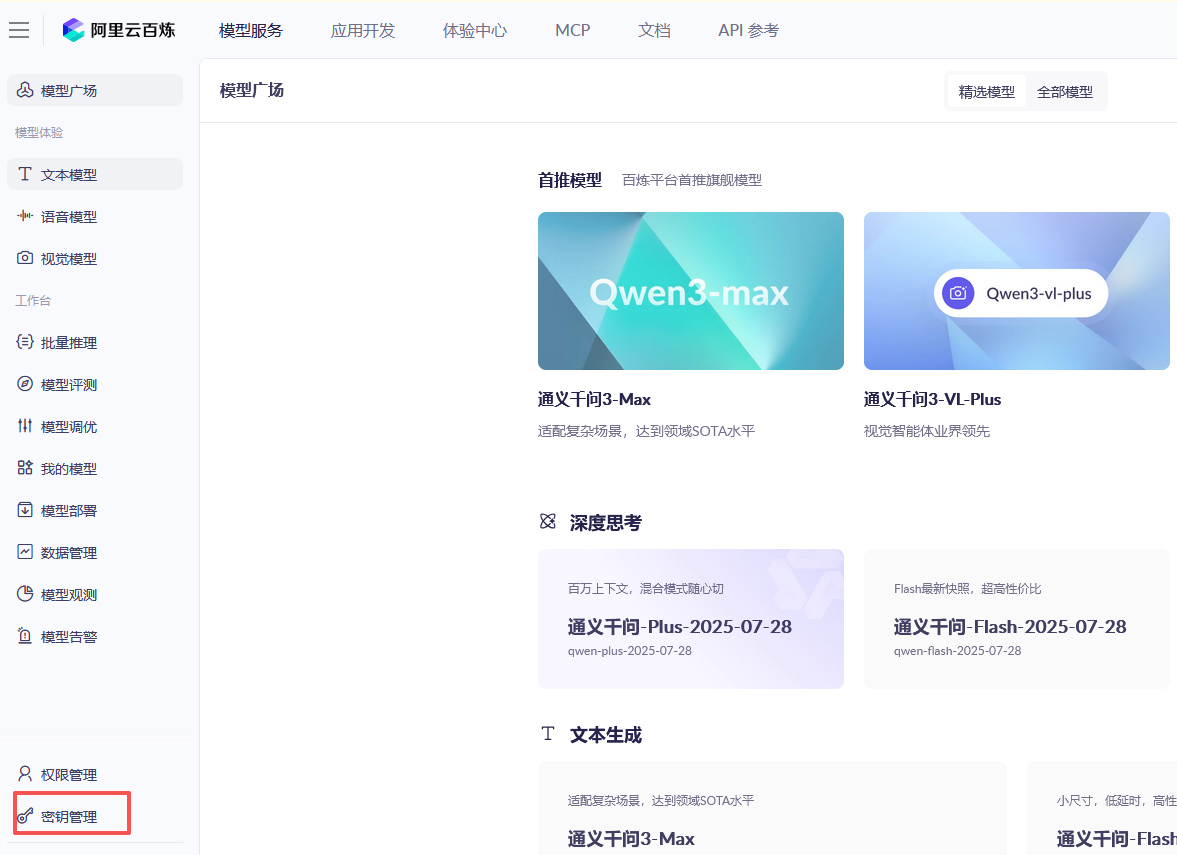Click the 批量推理 icon
This screenshot has height=855, width=1177.
(x=25, y=342)
